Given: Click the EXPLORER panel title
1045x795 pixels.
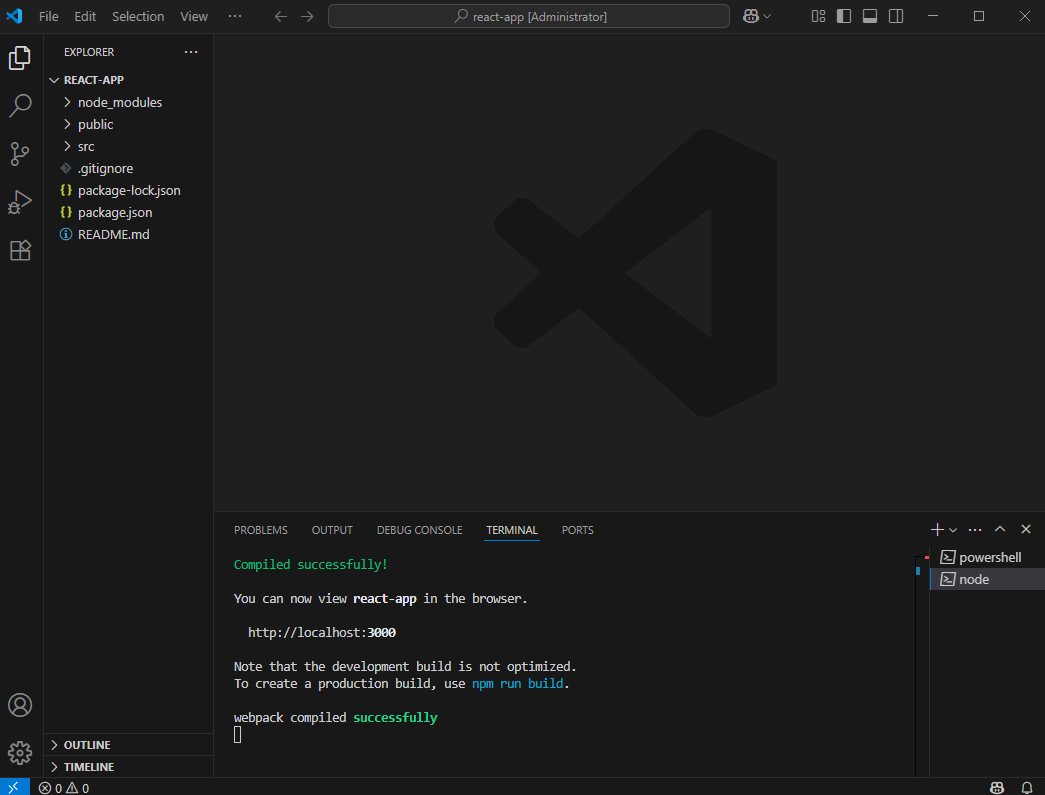Looking at the screenshot, I should tap(89, 52).
